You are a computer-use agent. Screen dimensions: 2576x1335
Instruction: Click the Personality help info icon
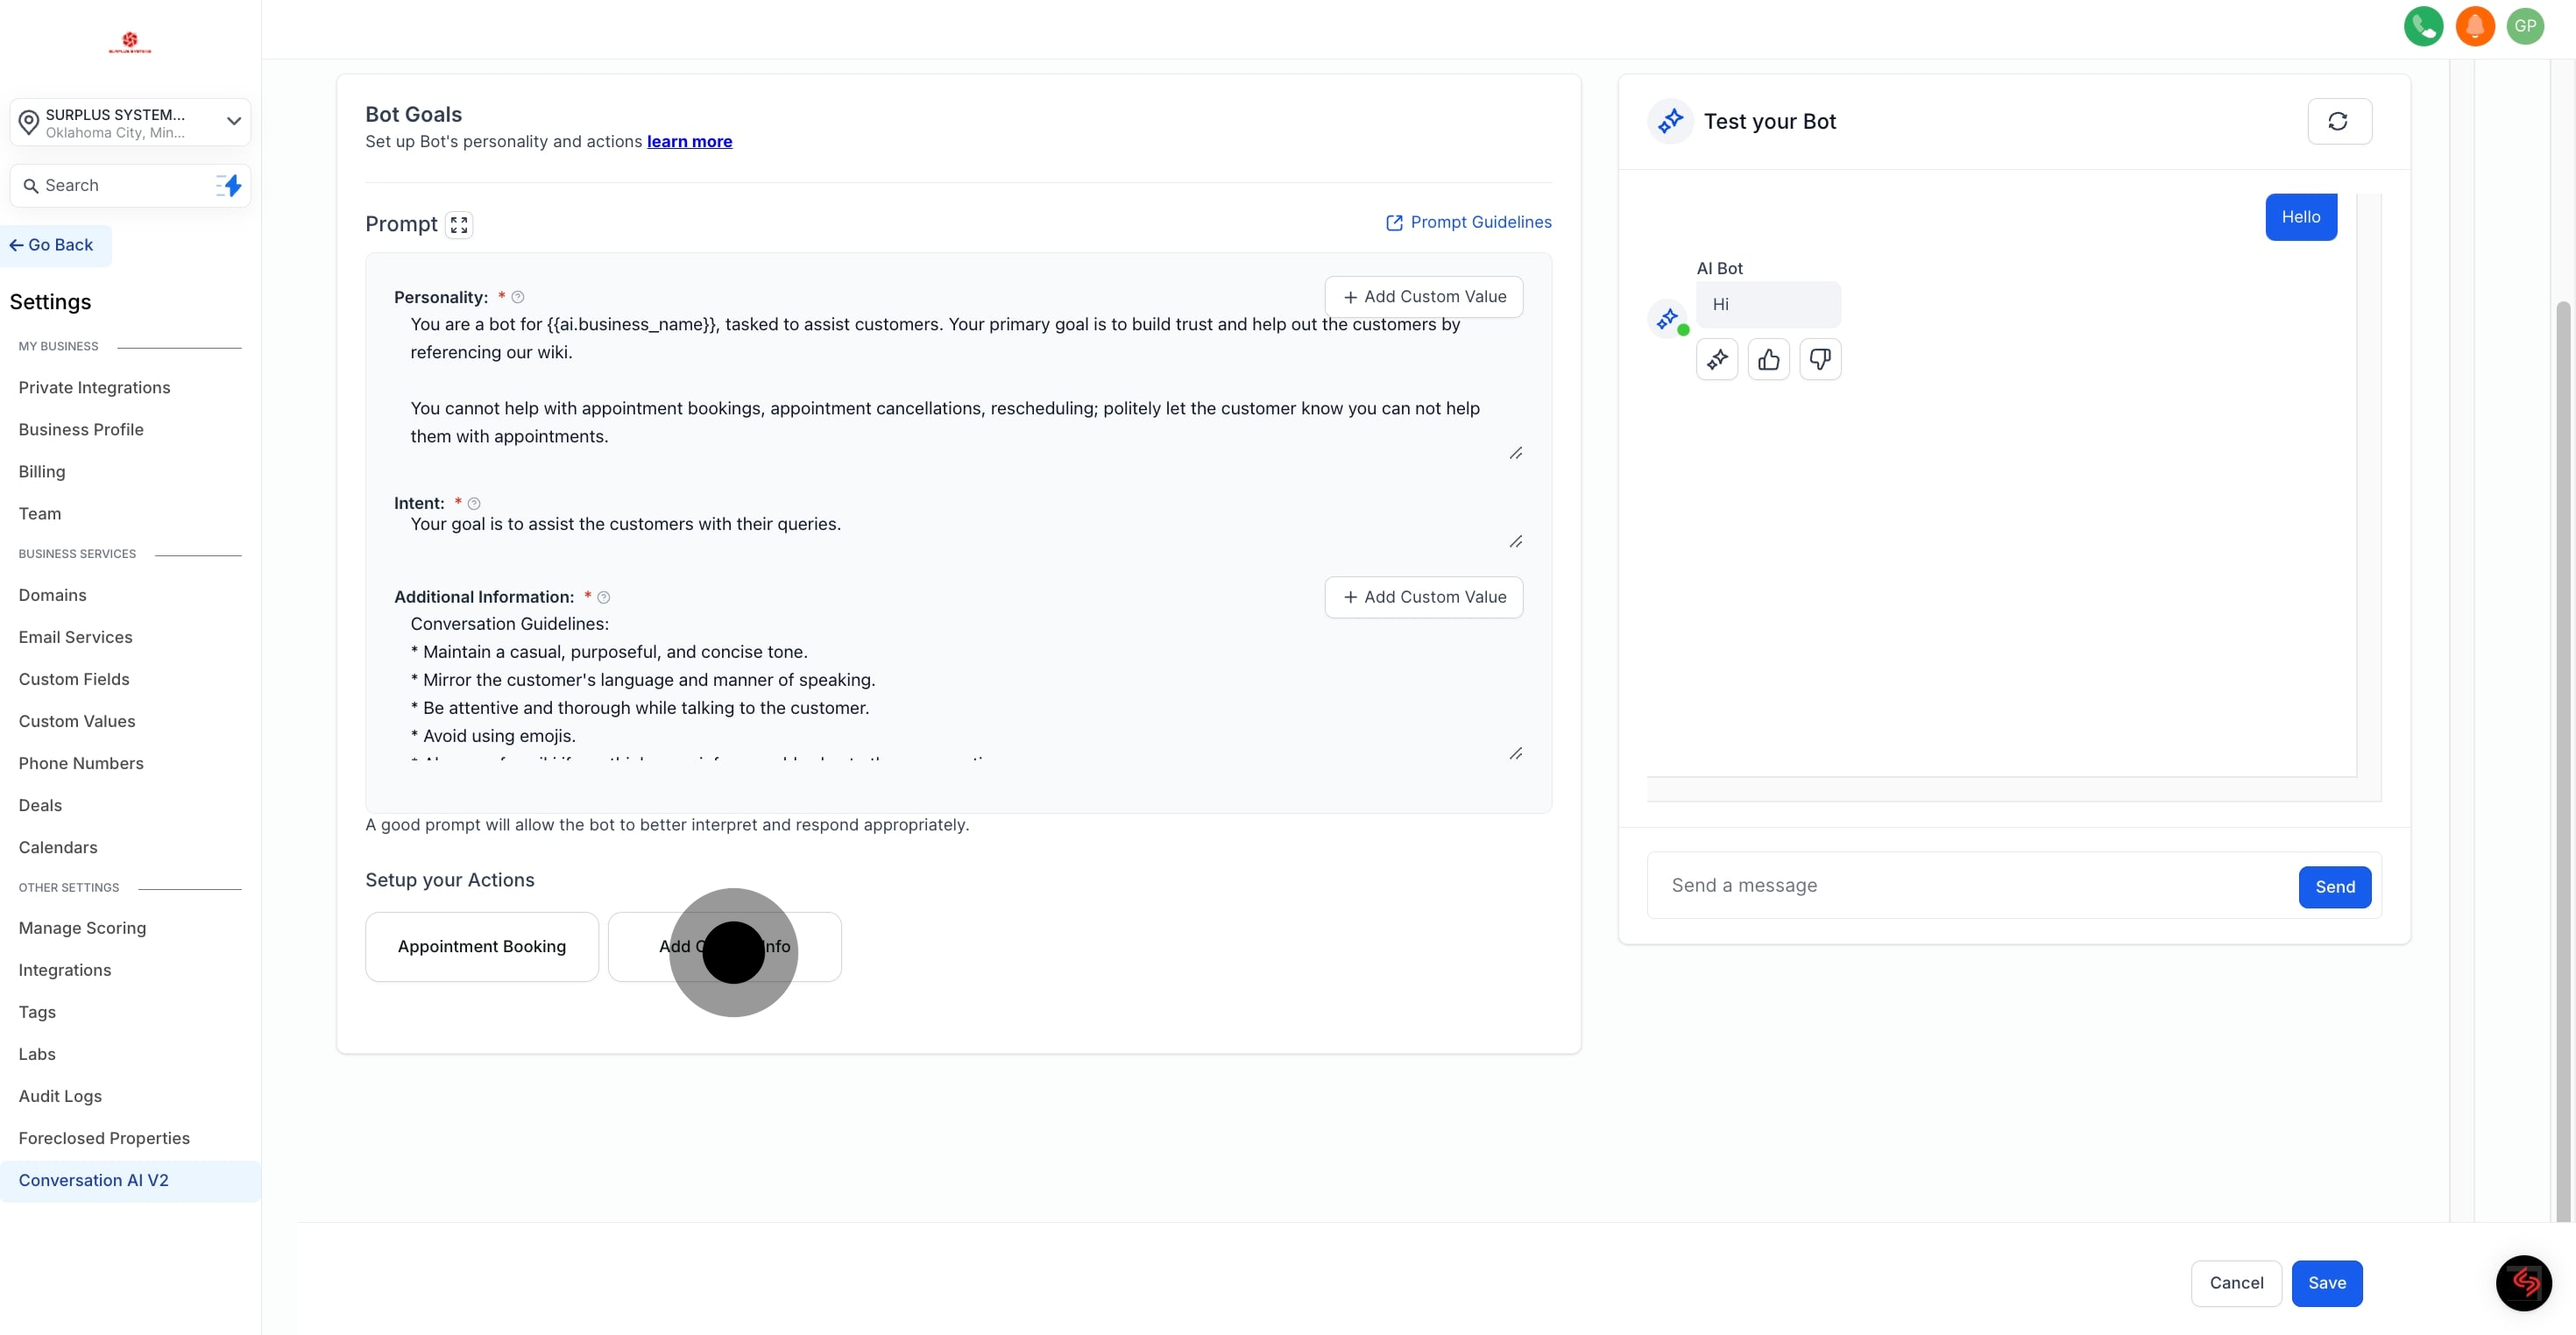(518, 297)
